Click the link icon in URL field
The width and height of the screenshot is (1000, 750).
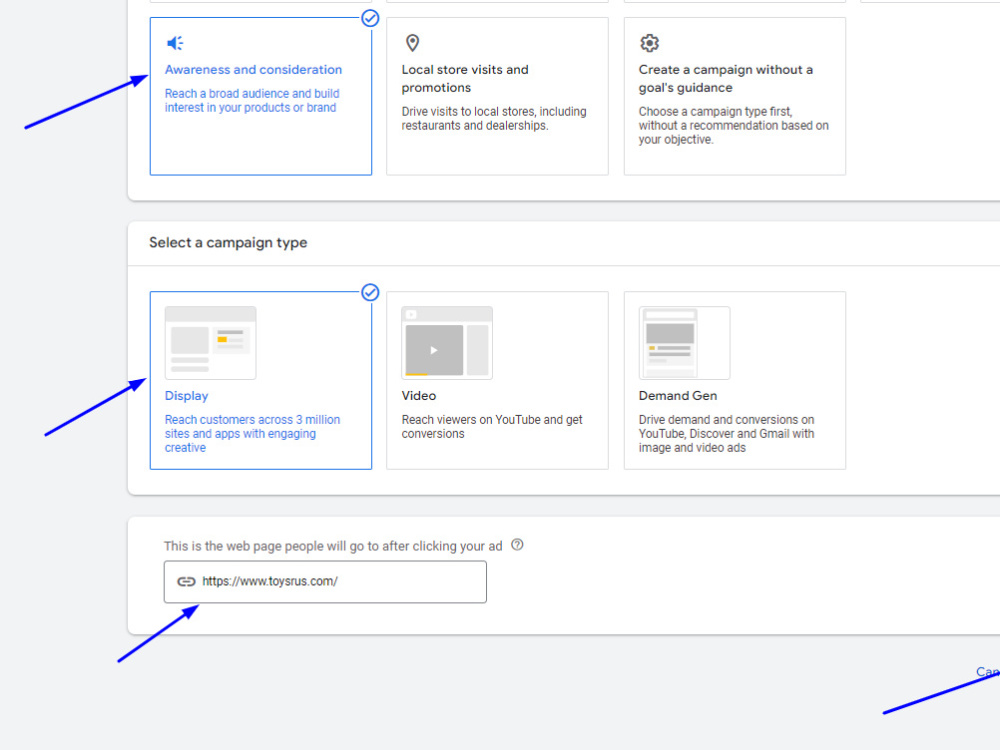click(x=186, y=582)
